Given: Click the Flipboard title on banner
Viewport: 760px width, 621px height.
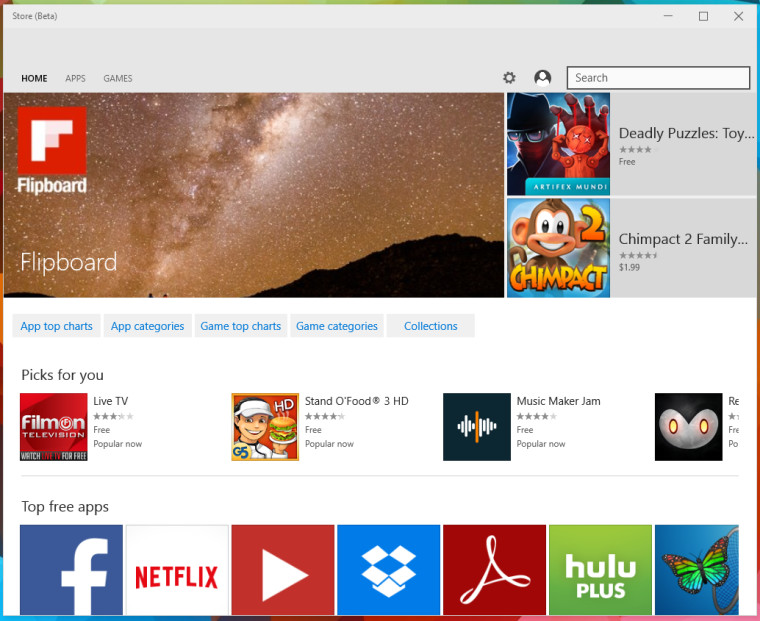Looking at the screenshot, I should point(68,262).
